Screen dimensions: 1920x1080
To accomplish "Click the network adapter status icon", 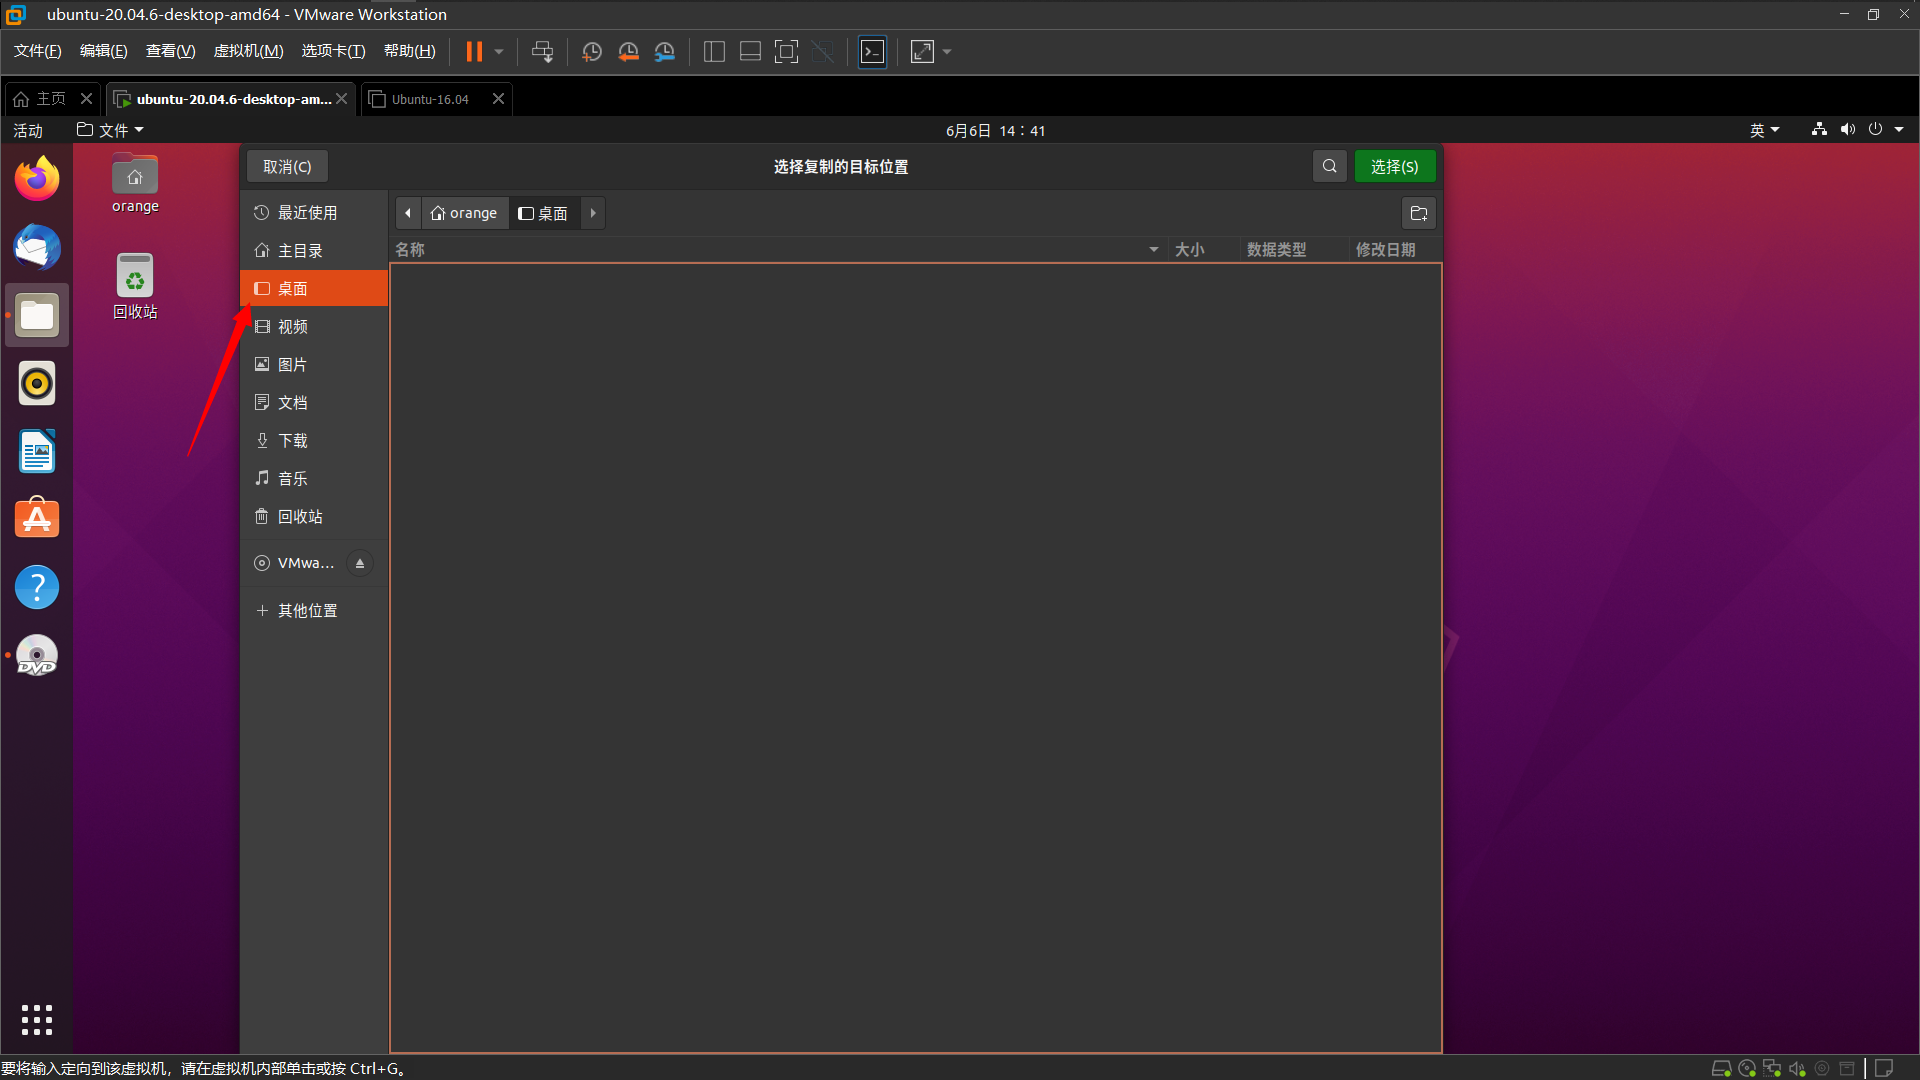I will pyautogui.click(x=1772, y=1068).
